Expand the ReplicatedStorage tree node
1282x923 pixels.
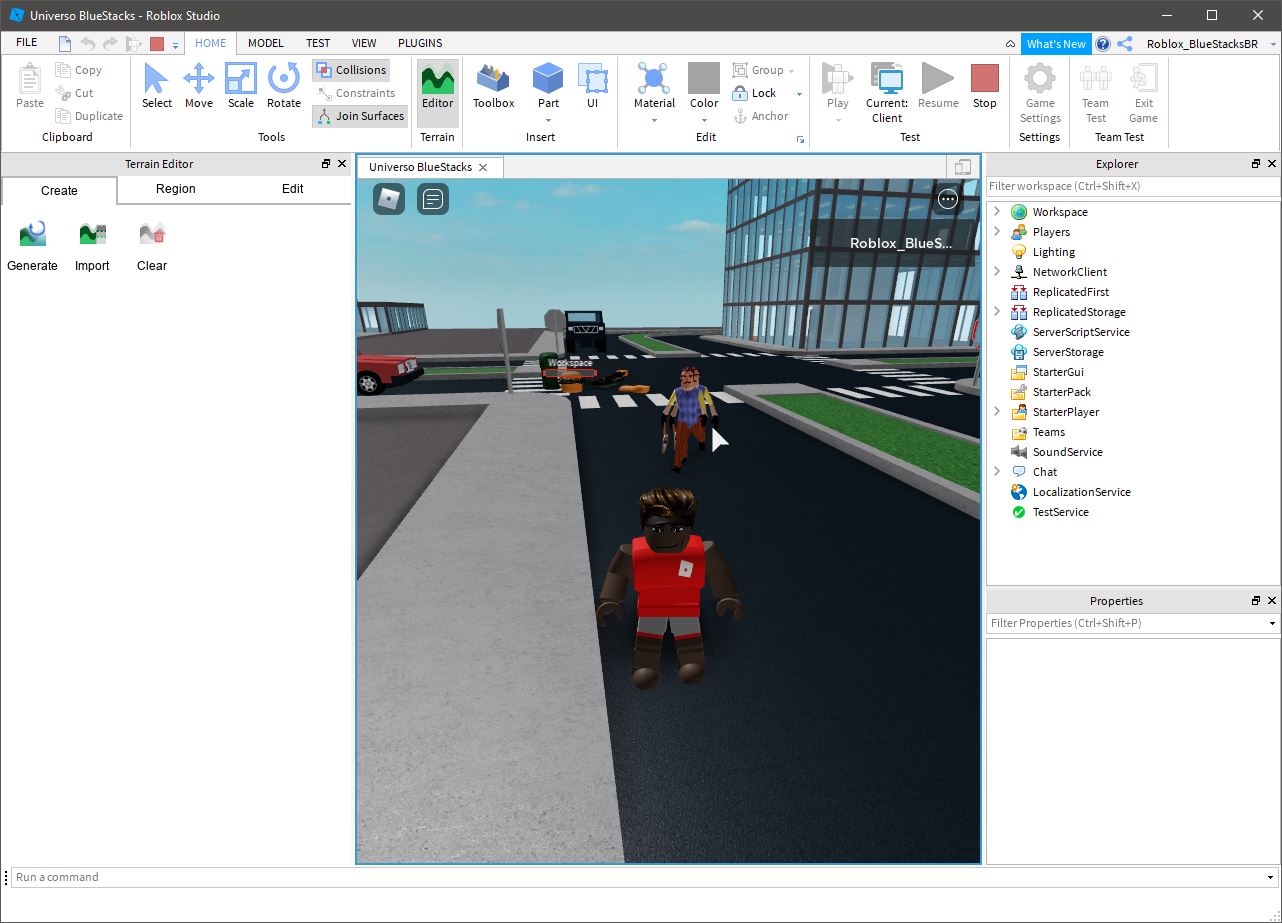(996, 312)
